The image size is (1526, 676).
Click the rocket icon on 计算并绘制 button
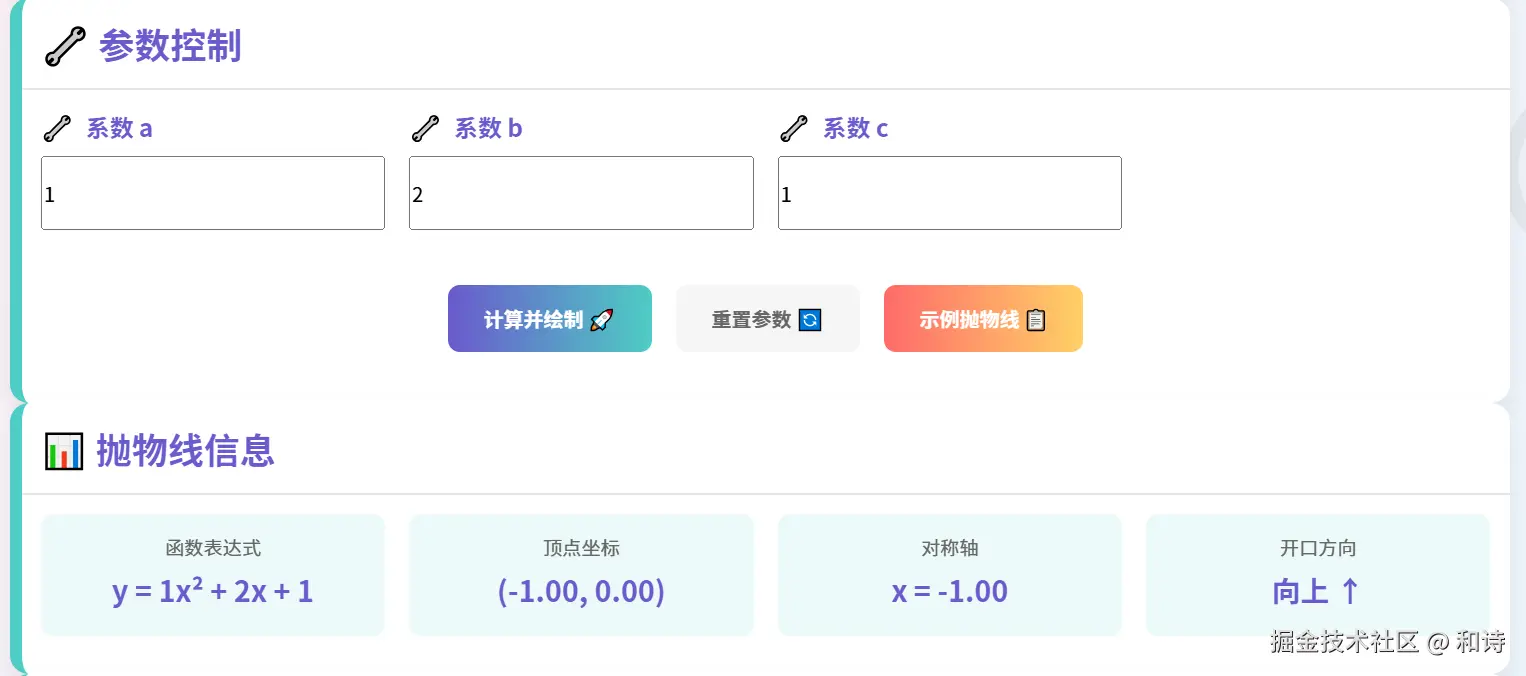tap(601, 320)
